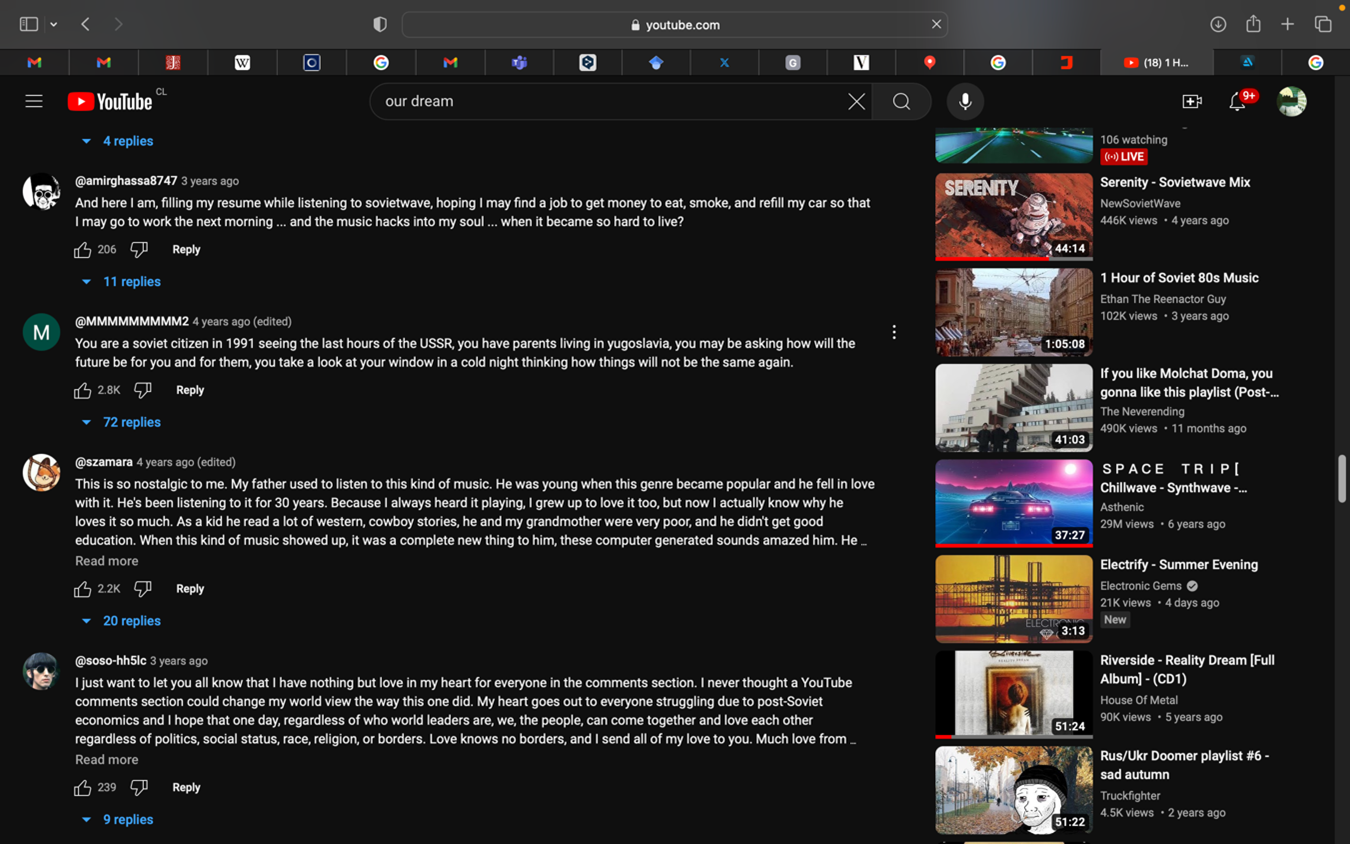This screenshot has width=1350, height=844.
Task: Reply to the @MMMMMMMMM2 comment
Action: tap(190, 390)
